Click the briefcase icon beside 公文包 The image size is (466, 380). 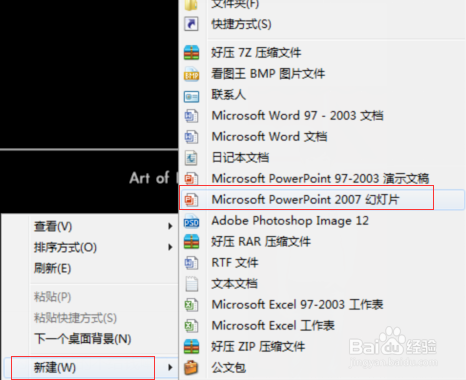[191, 368]
